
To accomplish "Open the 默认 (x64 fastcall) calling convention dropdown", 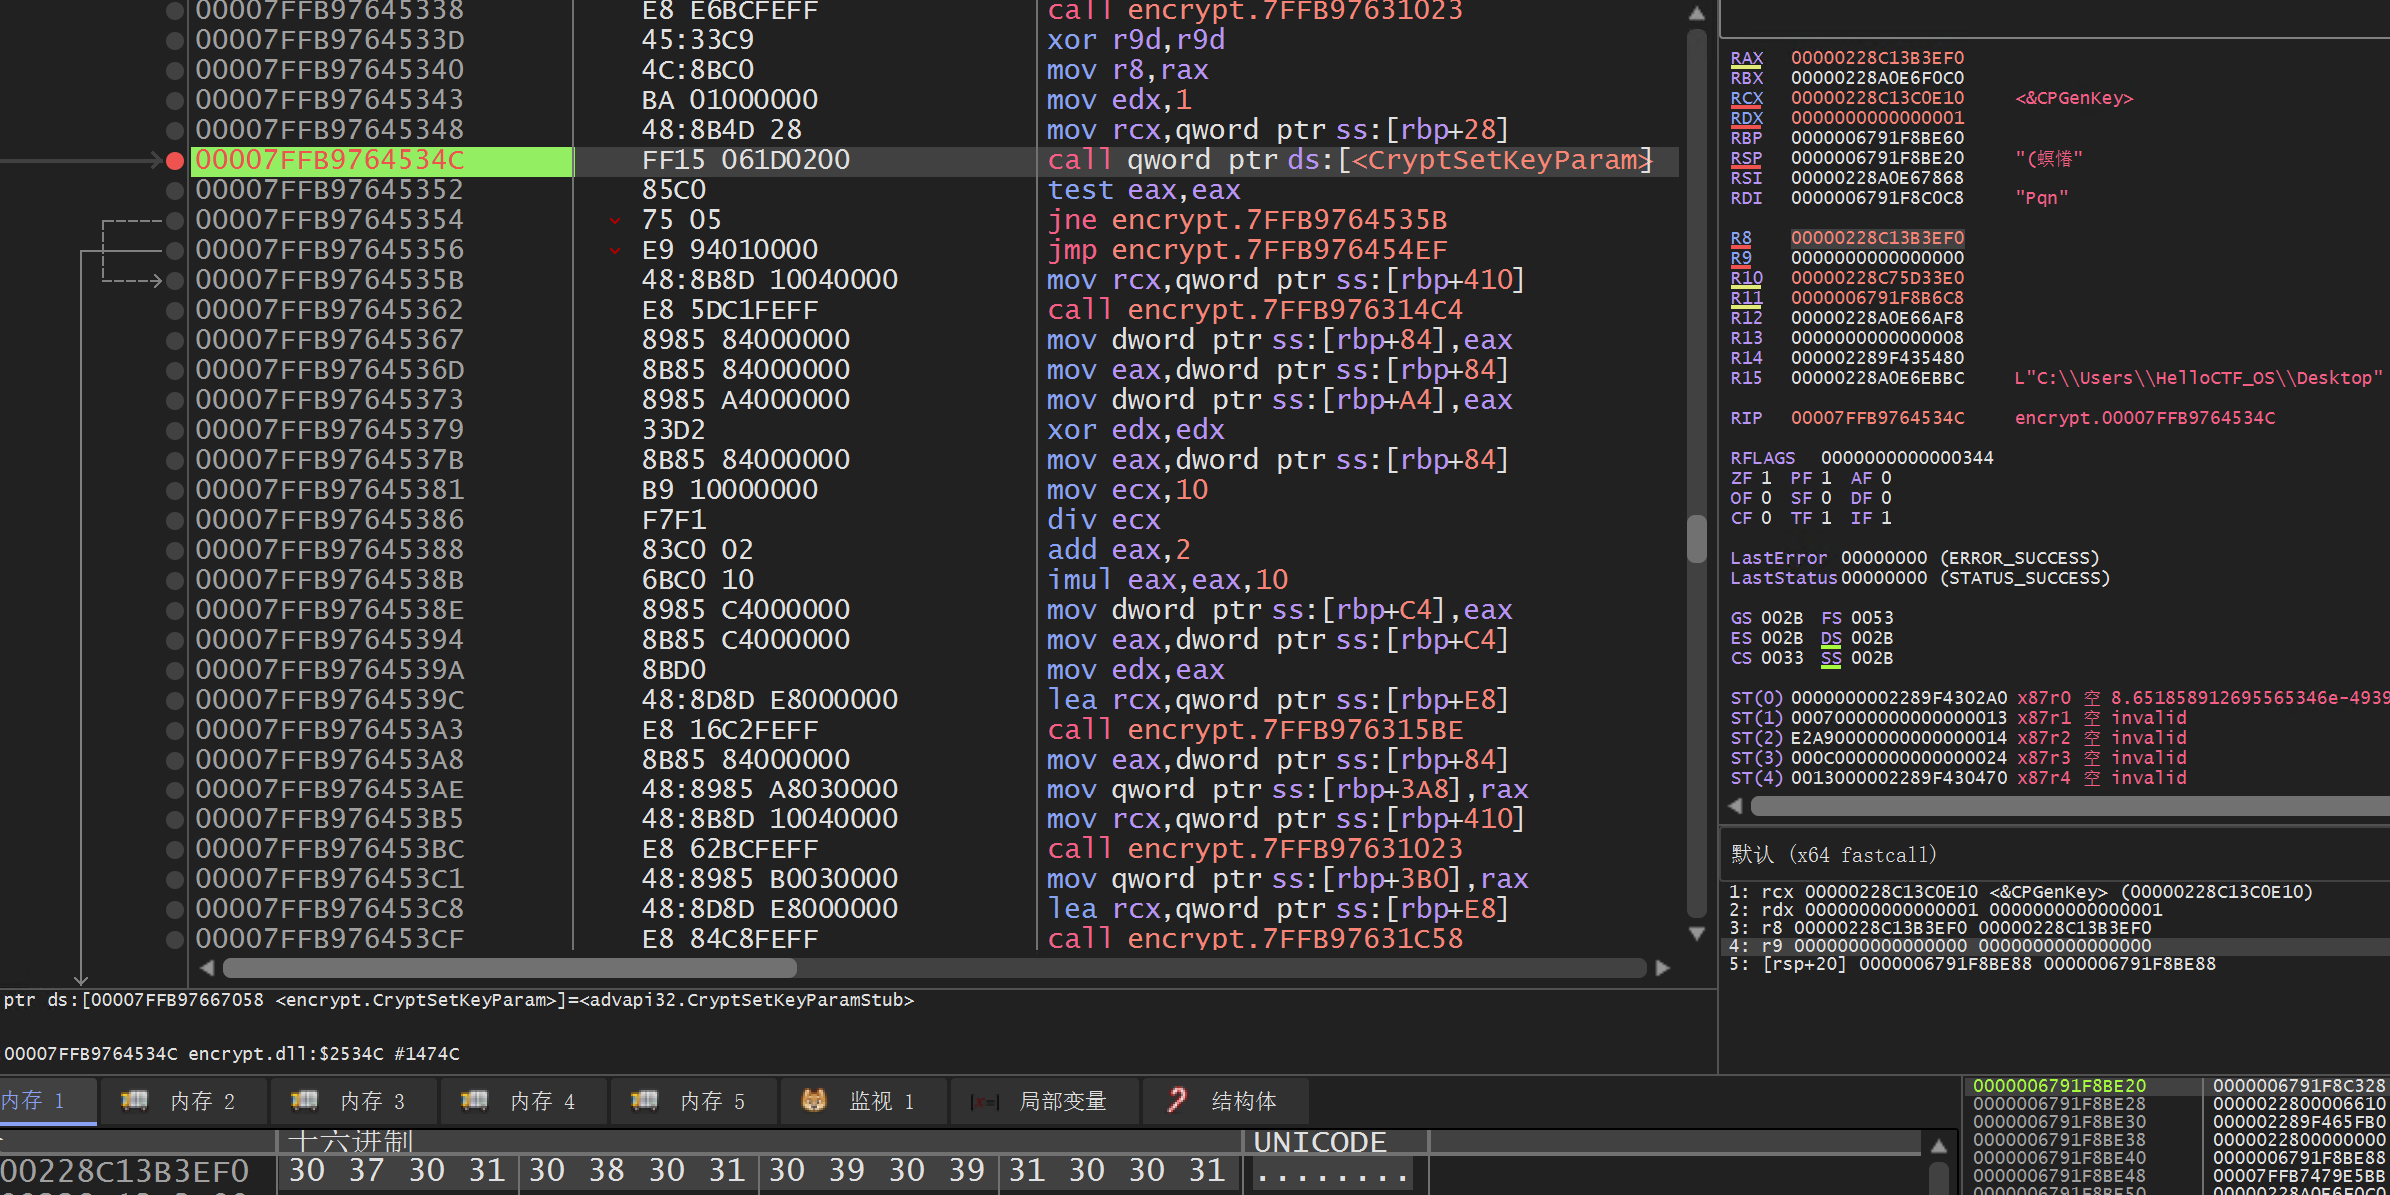I will click(1834, 855).
